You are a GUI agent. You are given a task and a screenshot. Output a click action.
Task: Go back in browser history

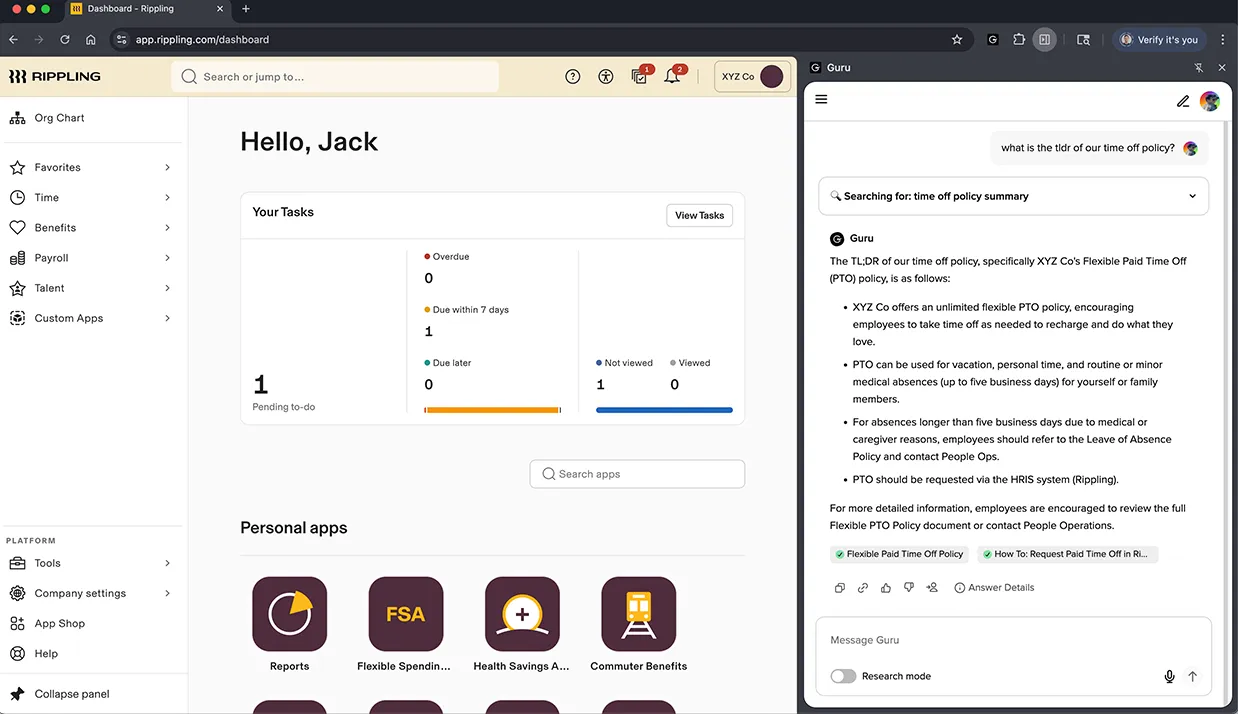13,40
